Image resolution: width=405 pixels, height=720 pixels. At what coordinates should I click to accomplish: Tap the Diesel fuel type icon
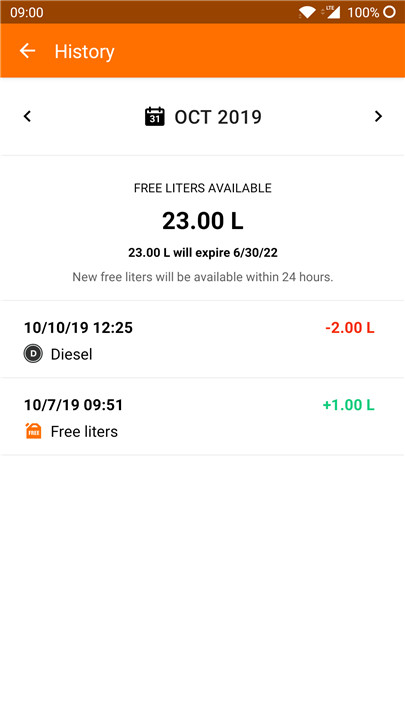coord(33,354)
